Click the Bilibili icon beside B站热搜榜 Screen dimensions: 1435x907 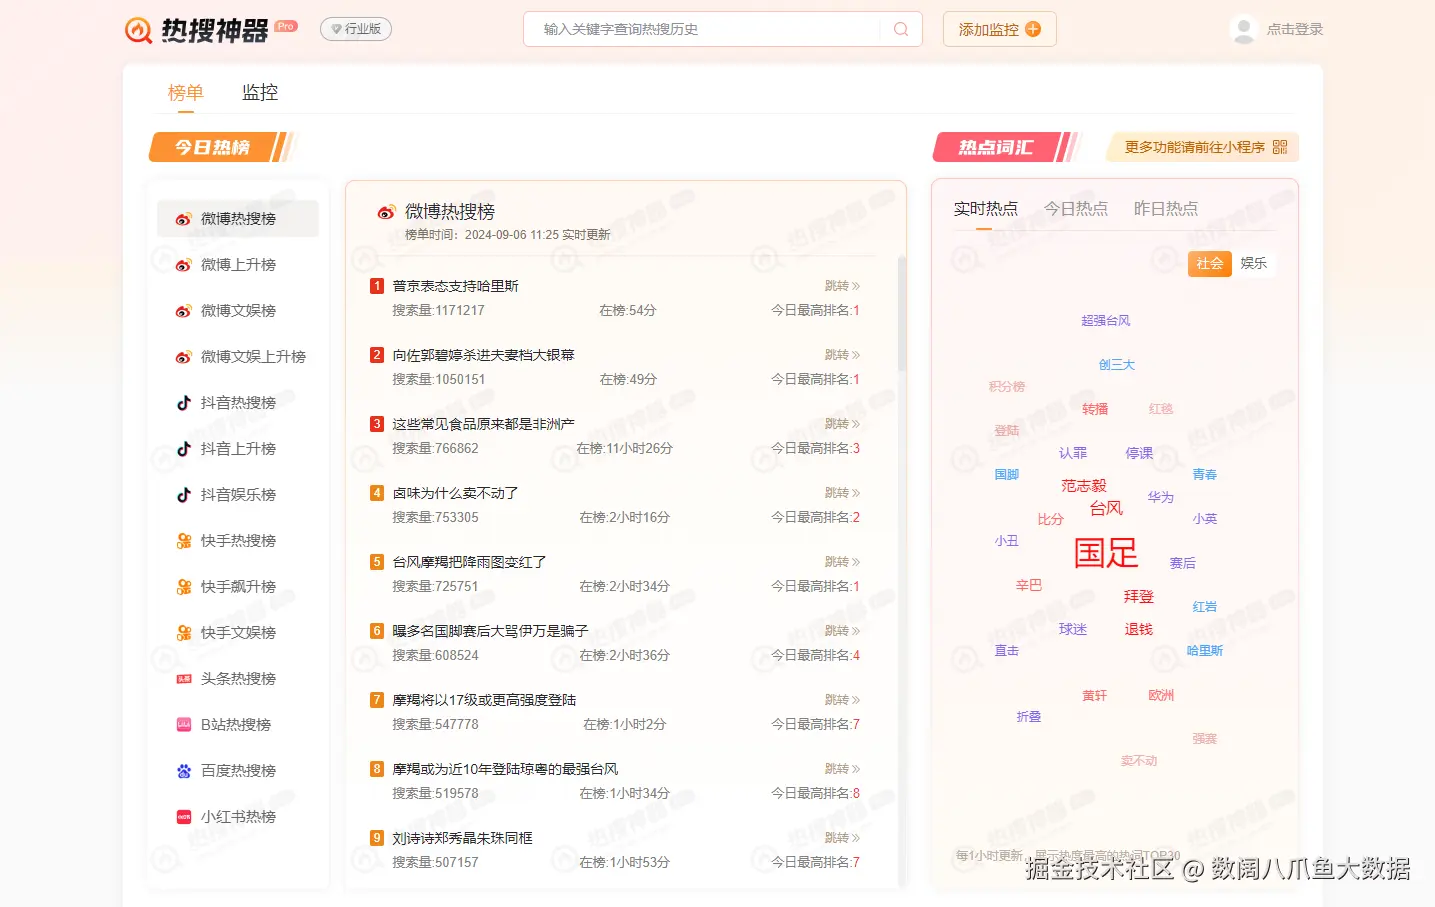coord(184,725)
